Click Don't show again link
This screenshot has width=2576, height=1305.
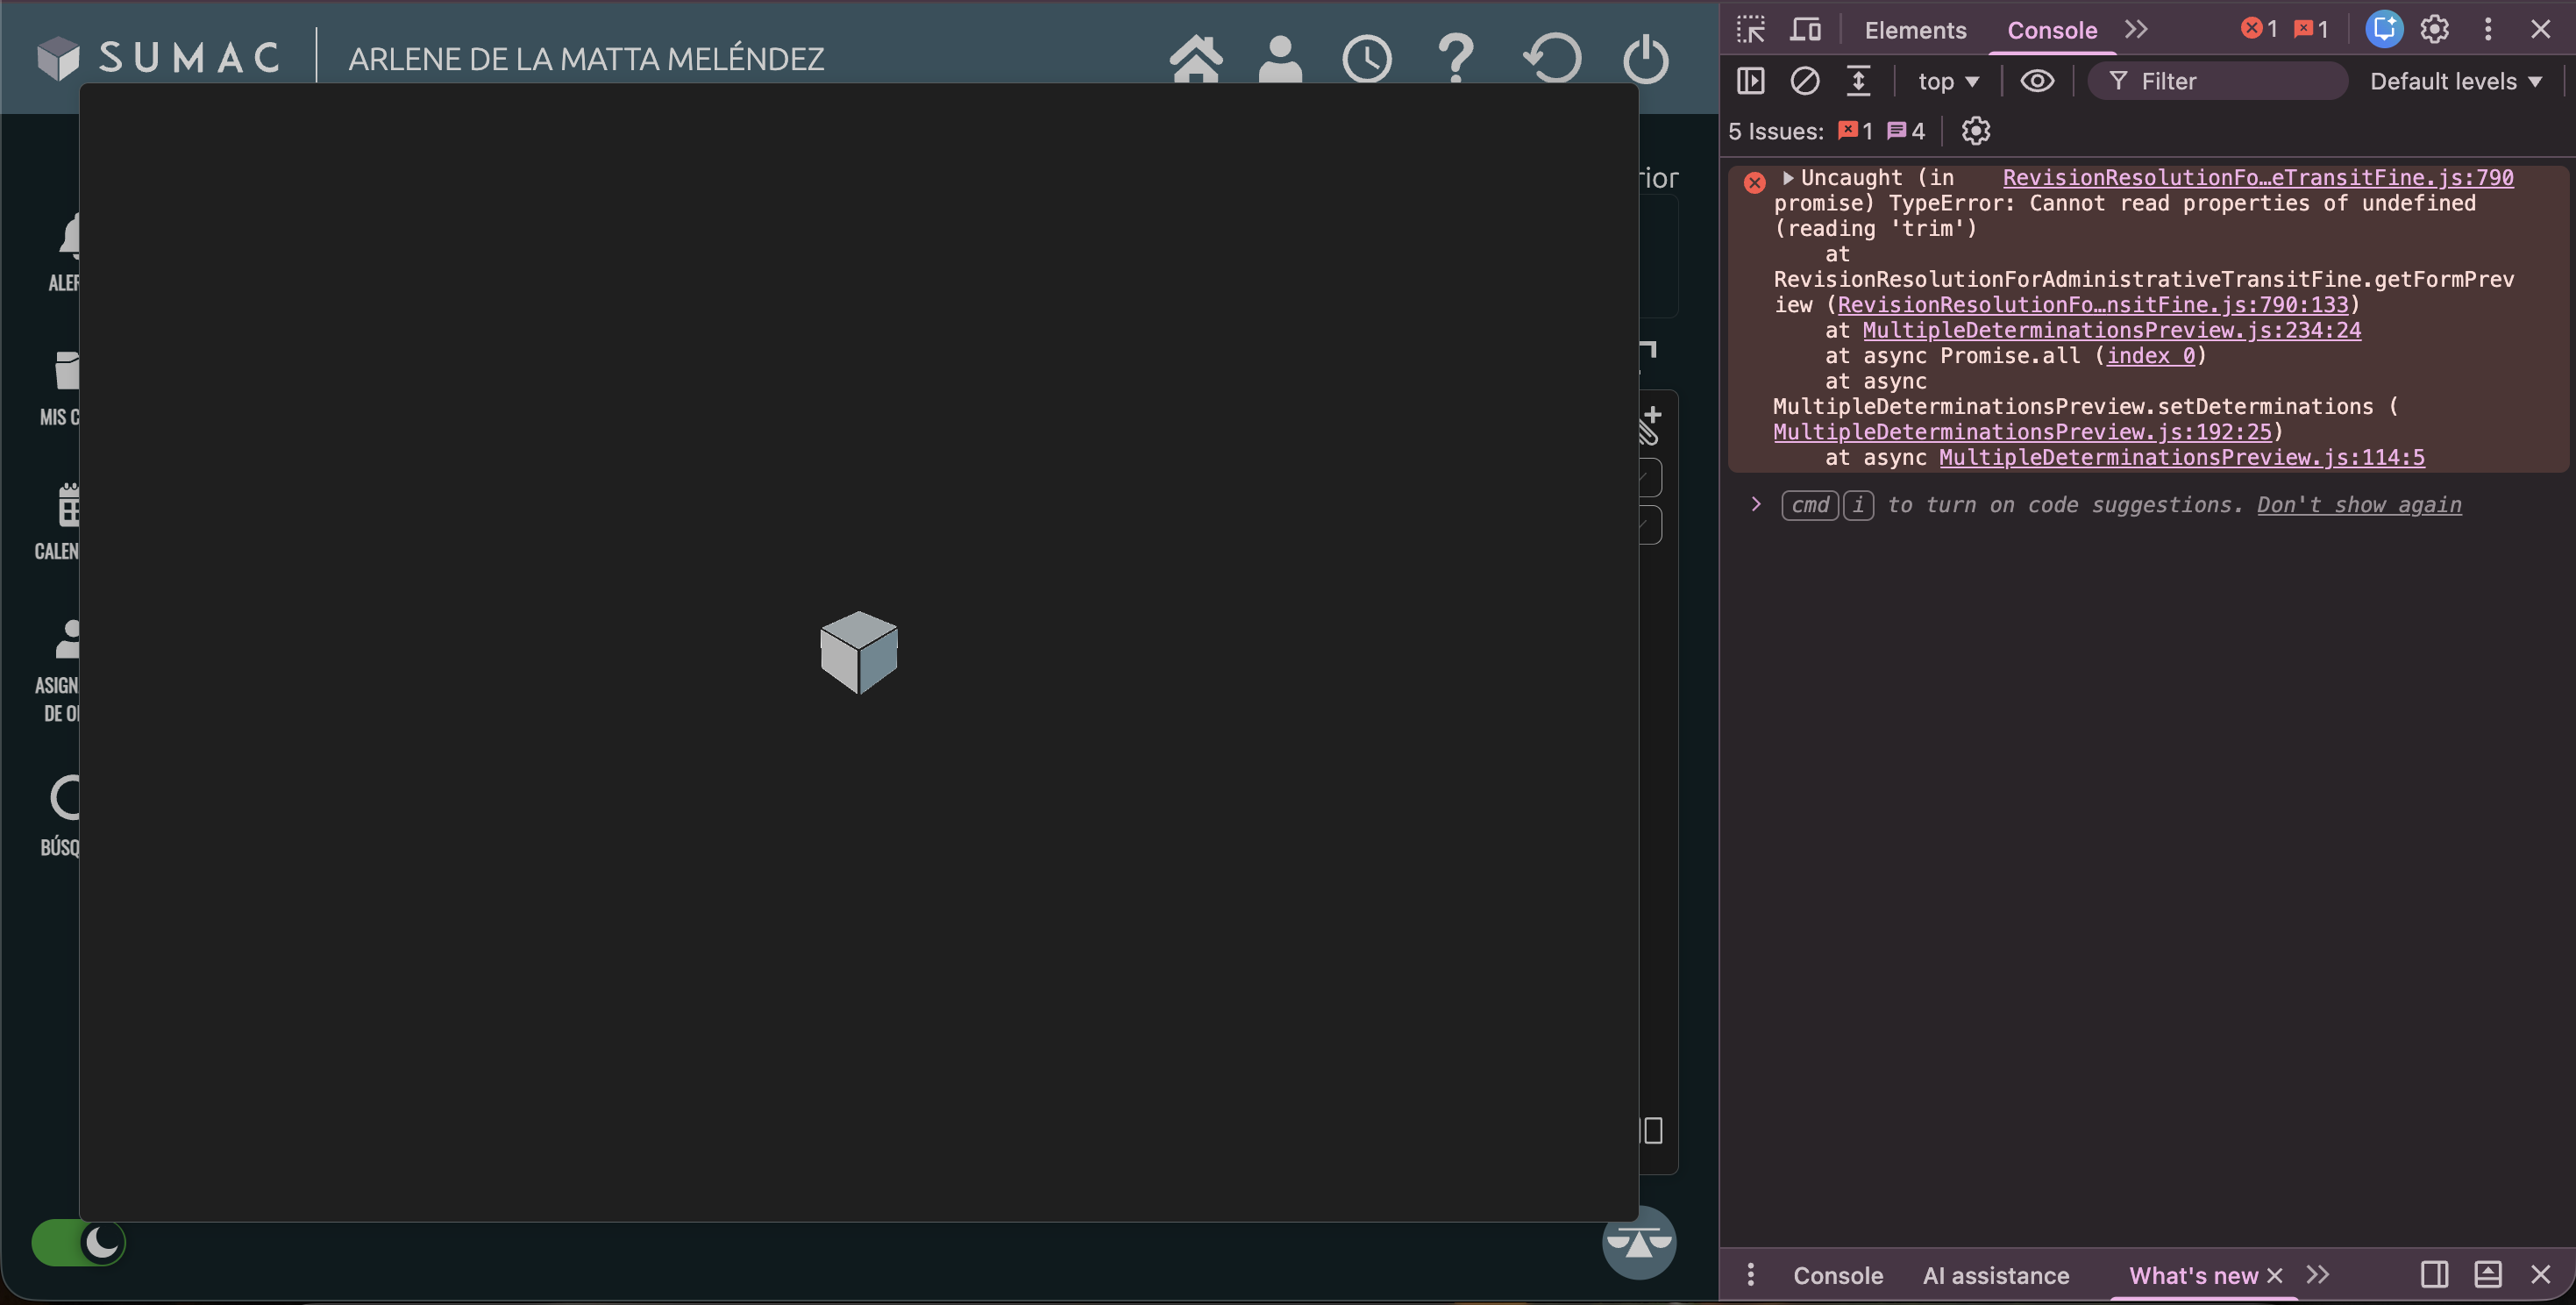2359,505
